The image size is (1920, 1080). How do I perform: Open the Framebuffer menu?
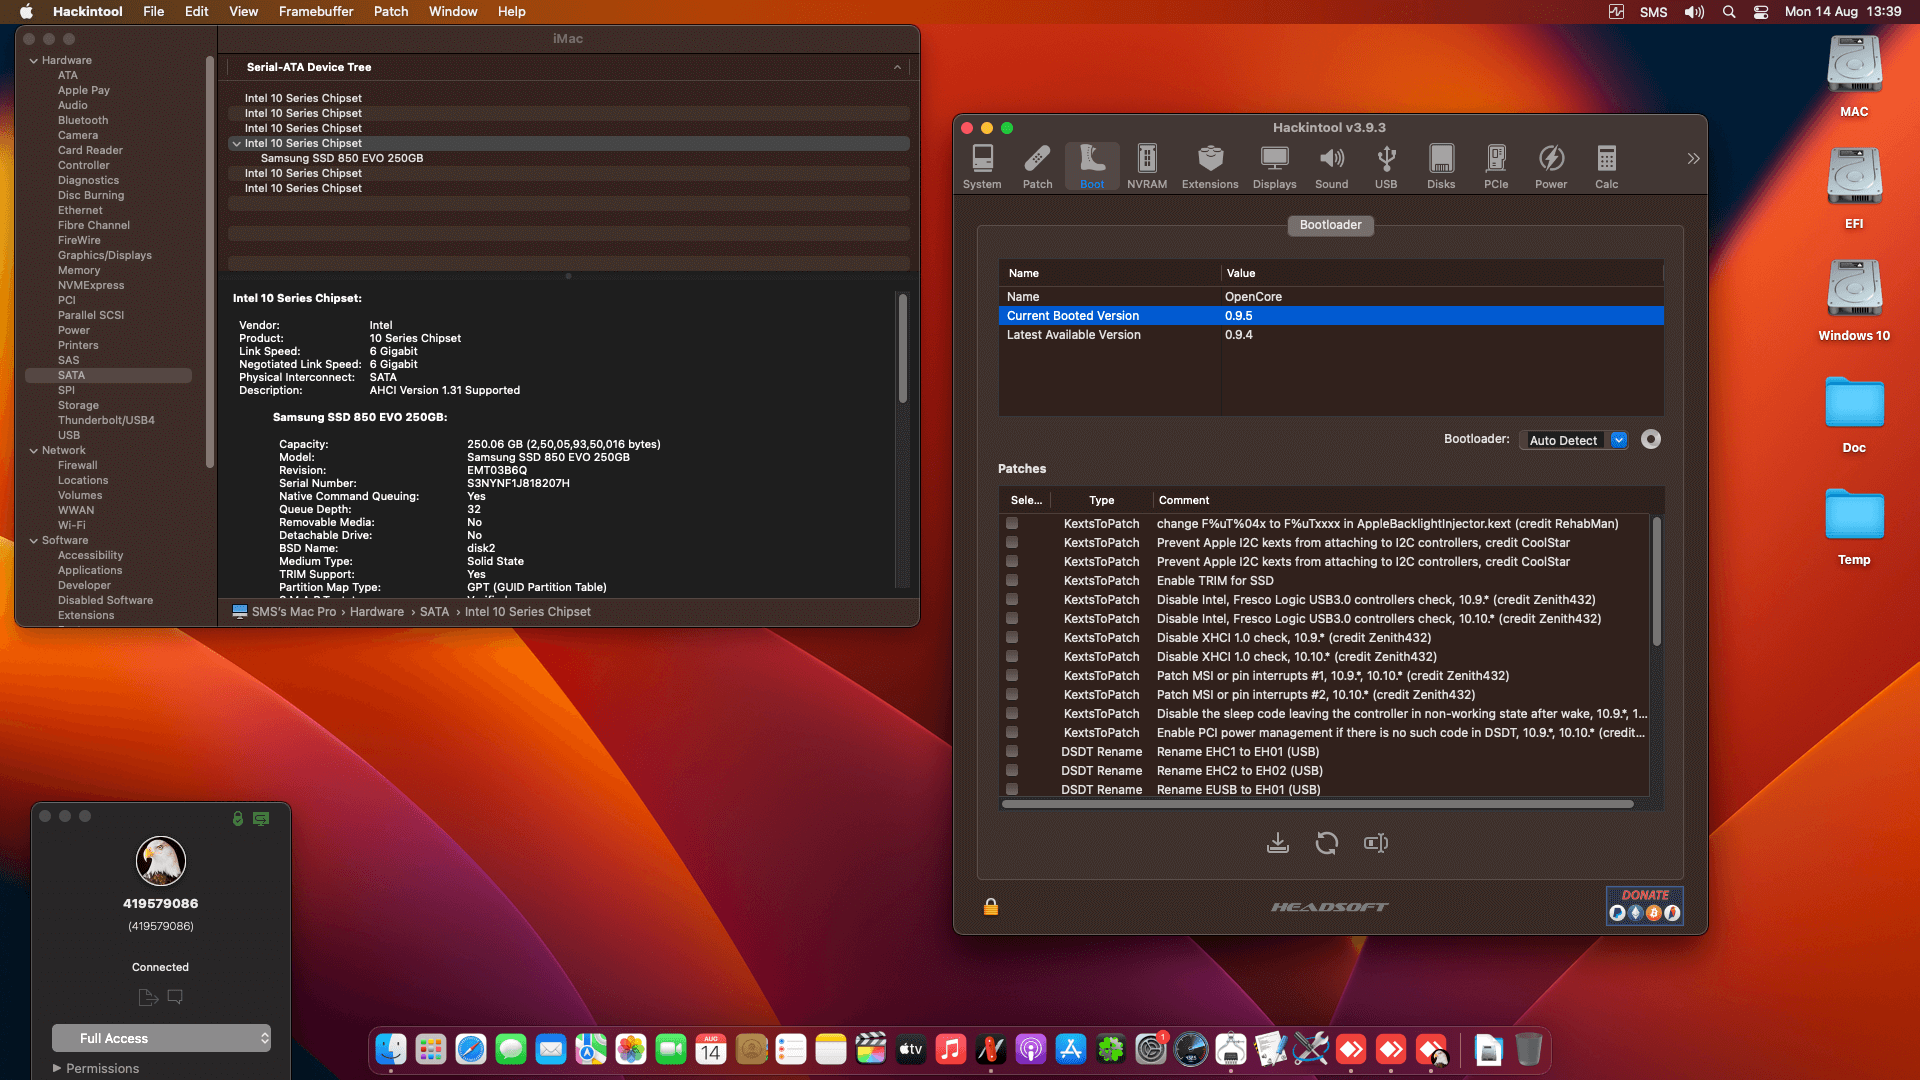(316, 12)
